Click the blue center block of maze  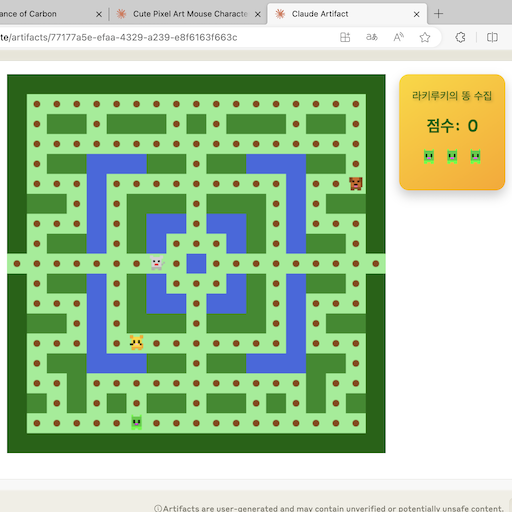(x=196, y=264)
